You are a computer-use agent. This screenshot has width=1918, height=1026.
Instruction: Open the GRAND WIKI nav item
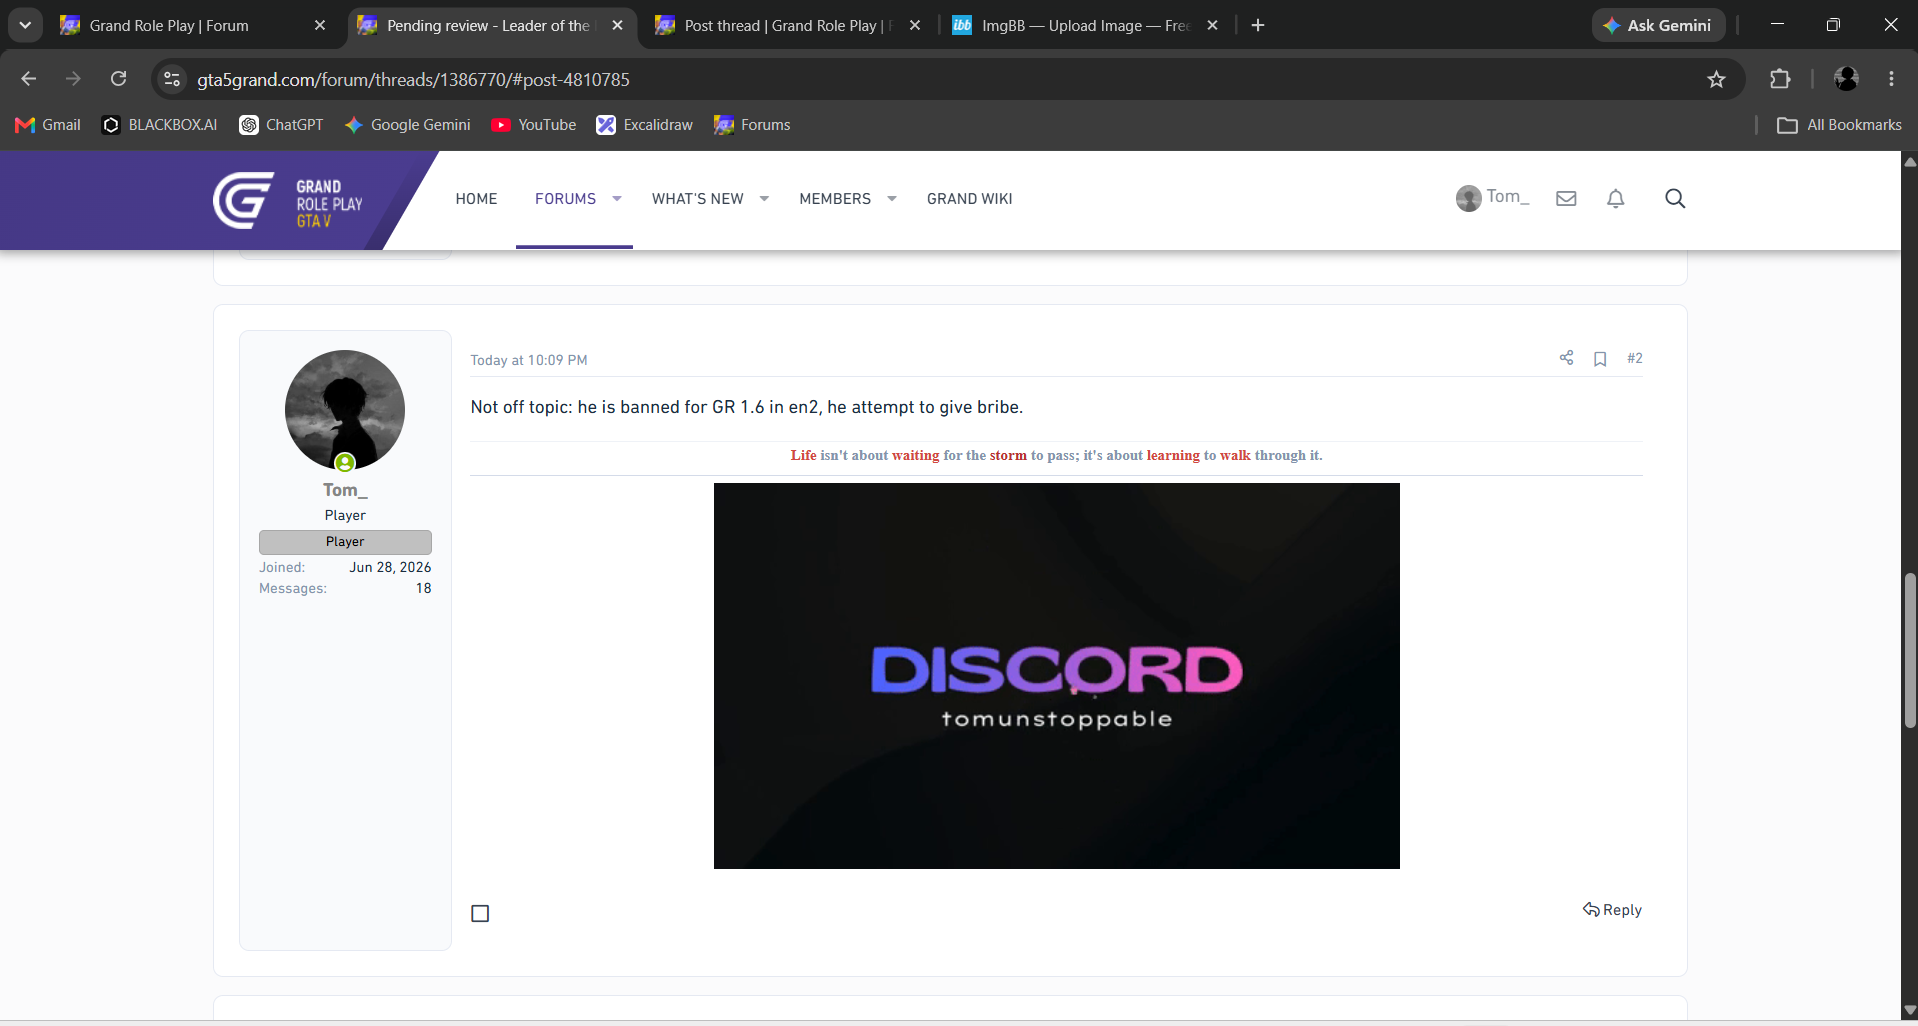point(970,199)
